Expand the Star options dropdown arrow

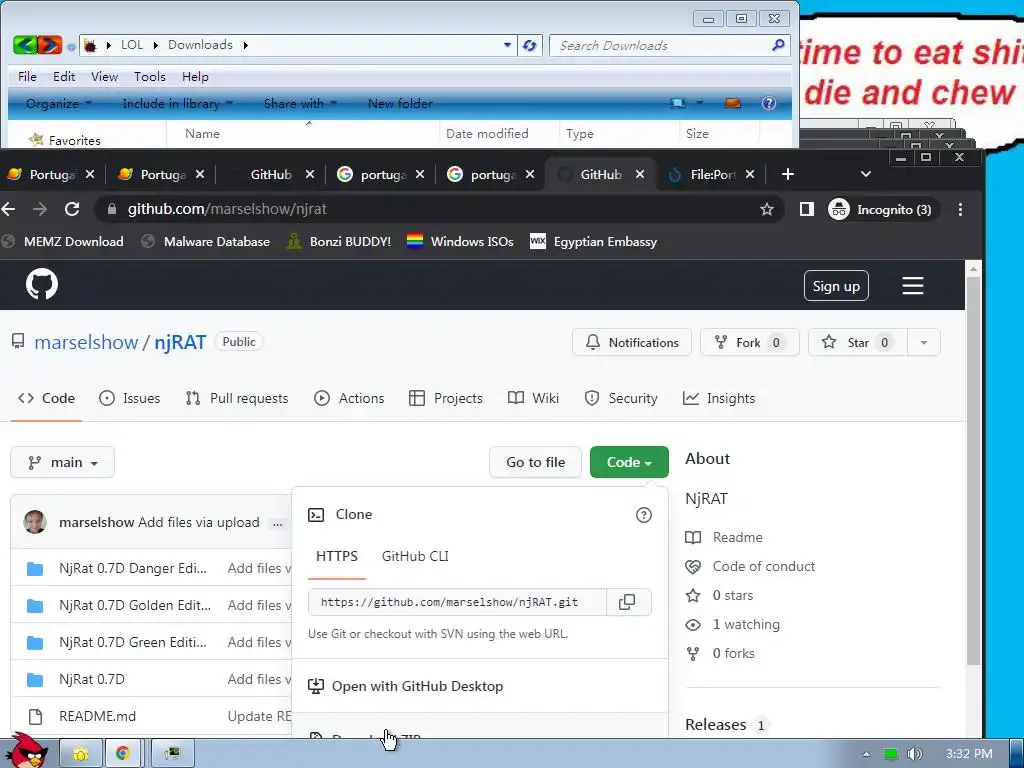click(923, 342)
